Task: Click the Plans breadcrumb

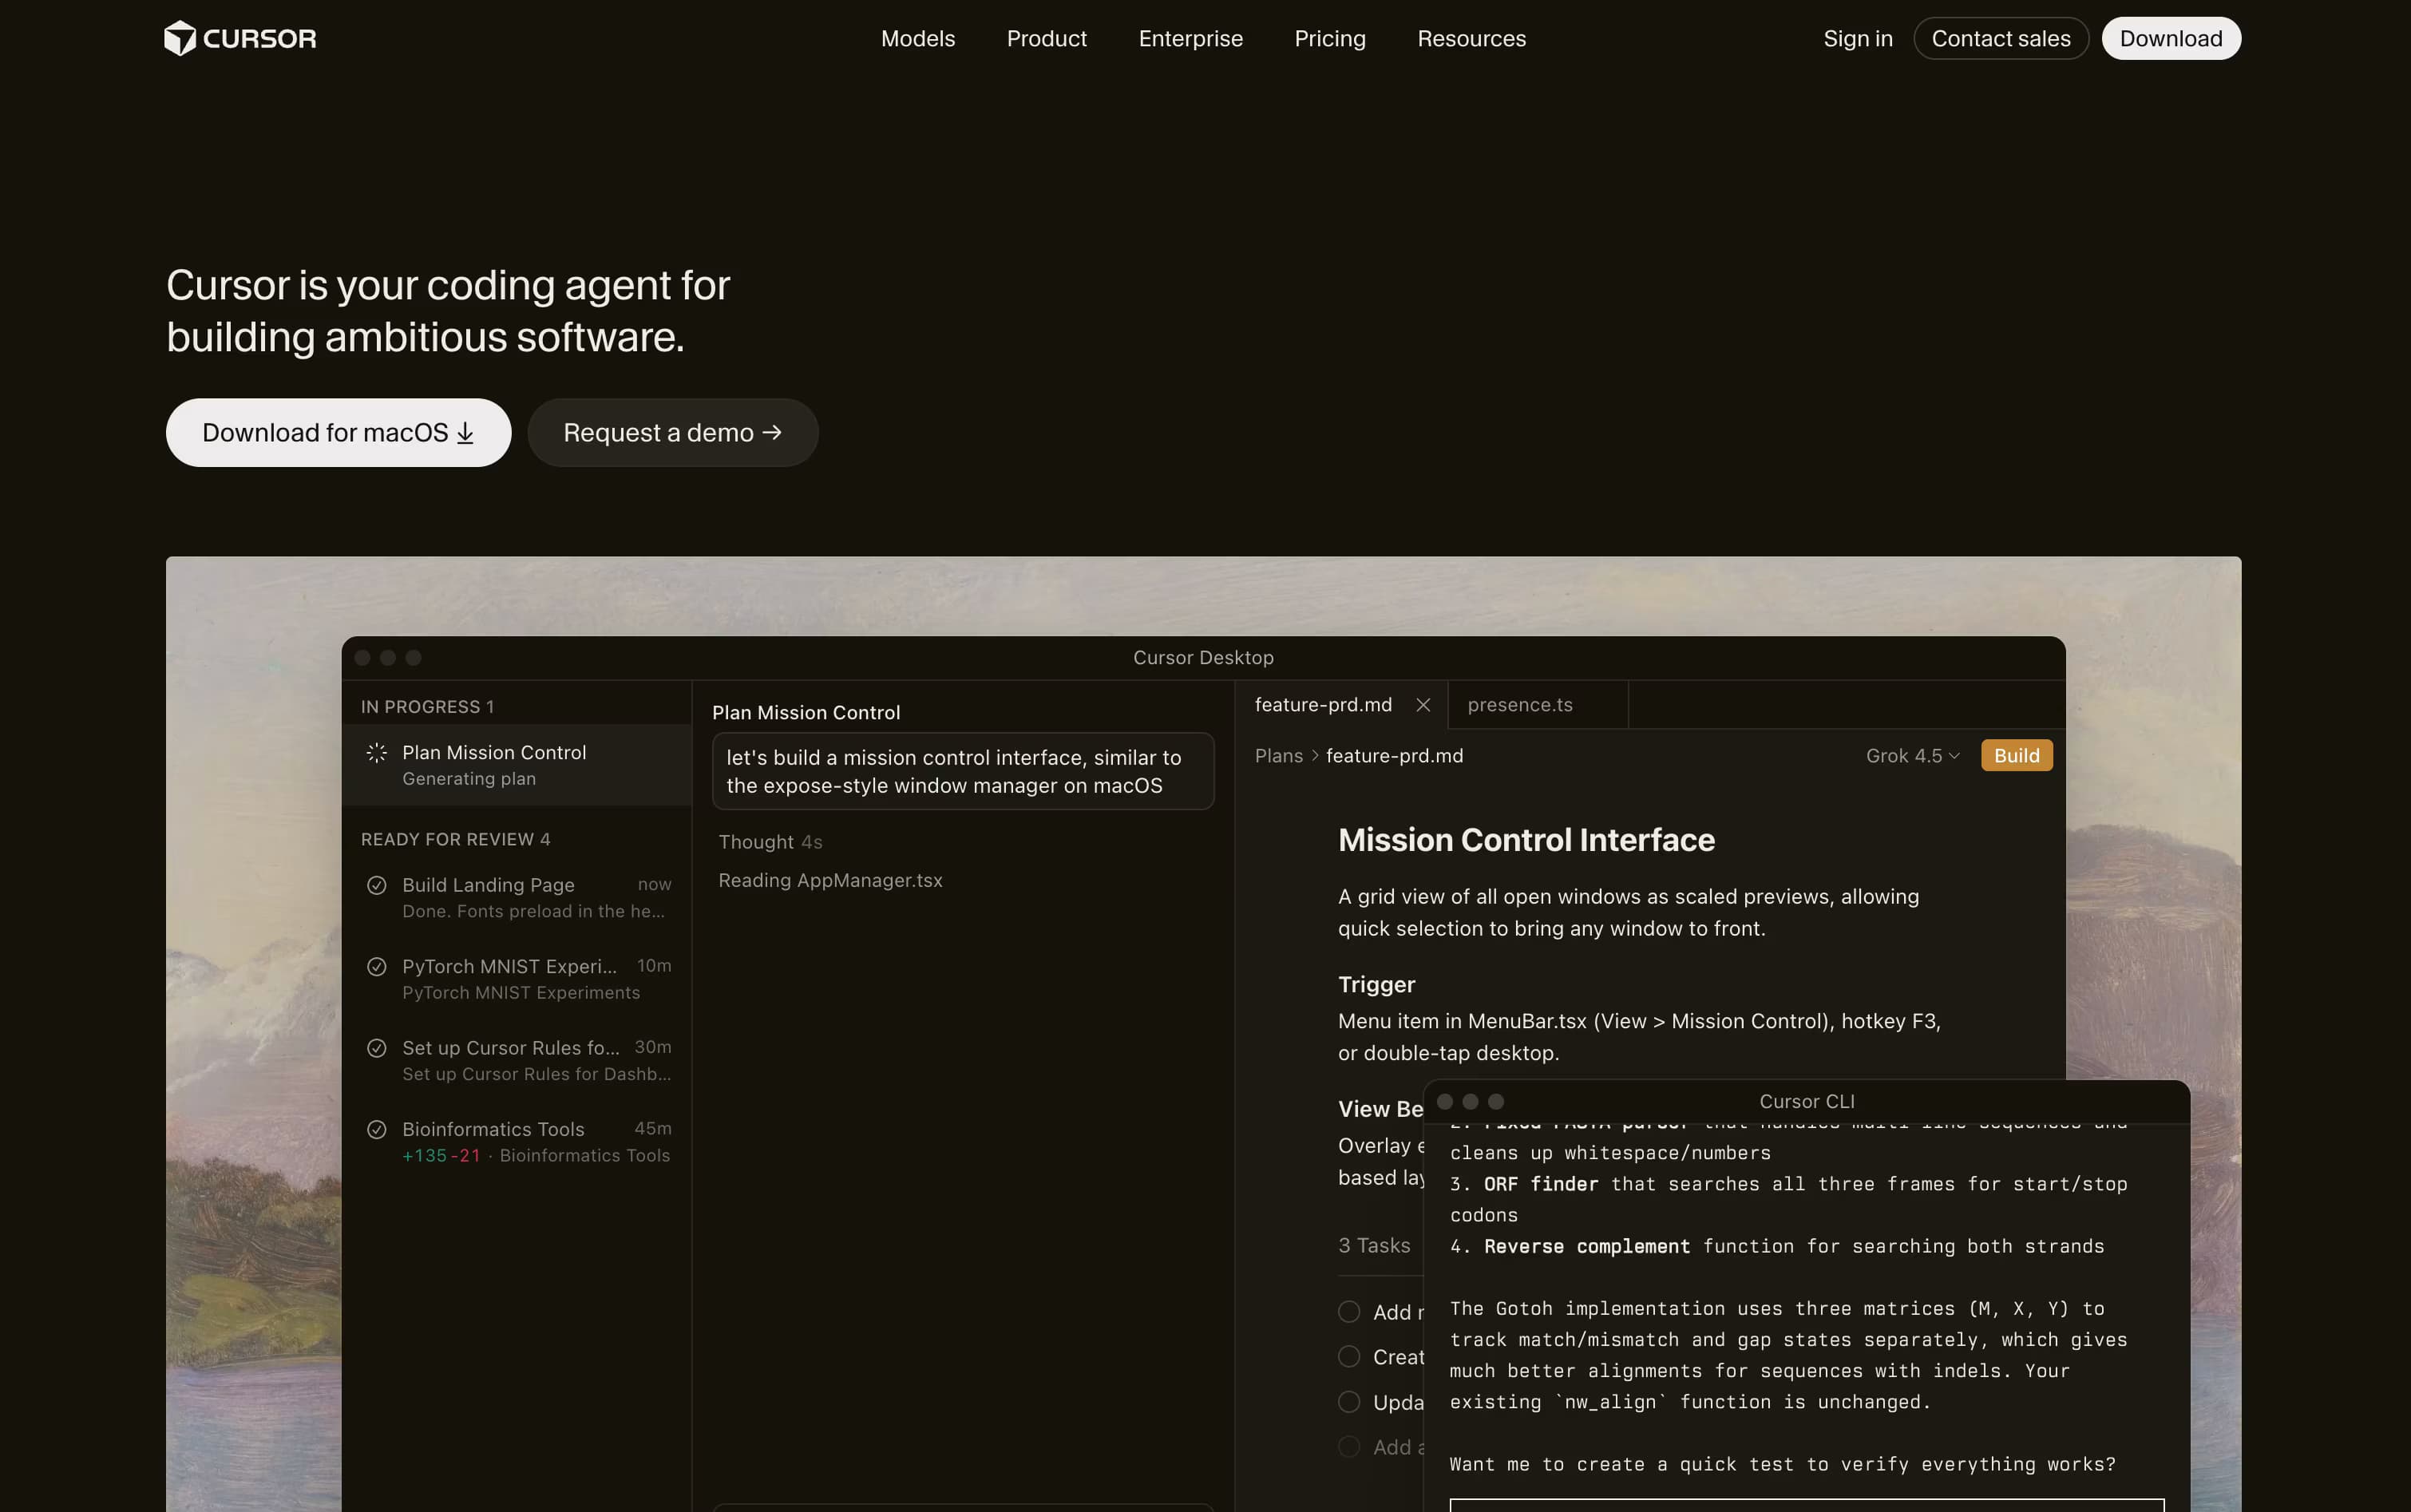Action: pyautogui.click(x=1279, y=756)
